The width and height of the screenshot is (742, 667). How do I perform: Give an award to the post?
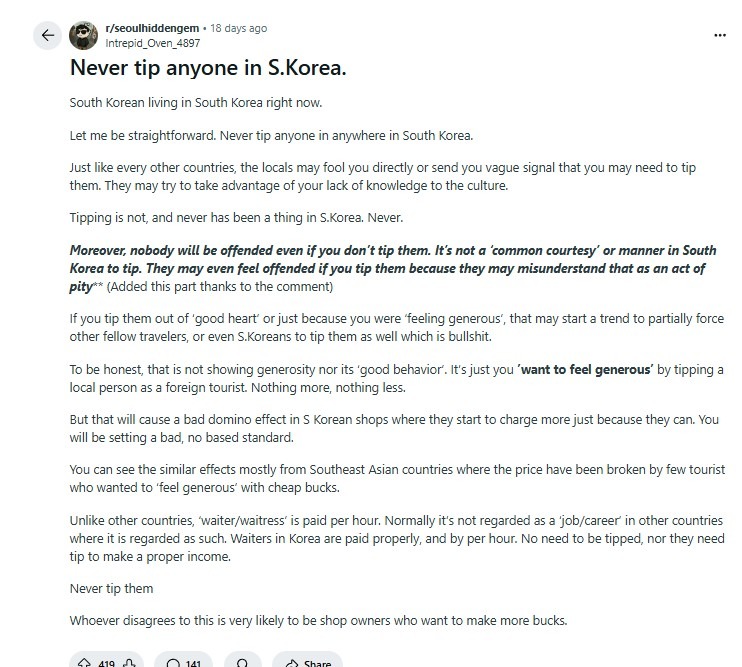[242, 663]
